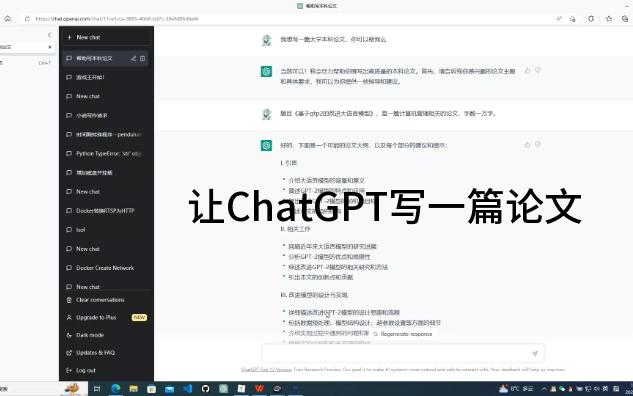Viewport: 633px width, 396px height.
Task: Close the open browser tab in vertical tabs
Action: (50, 47)
